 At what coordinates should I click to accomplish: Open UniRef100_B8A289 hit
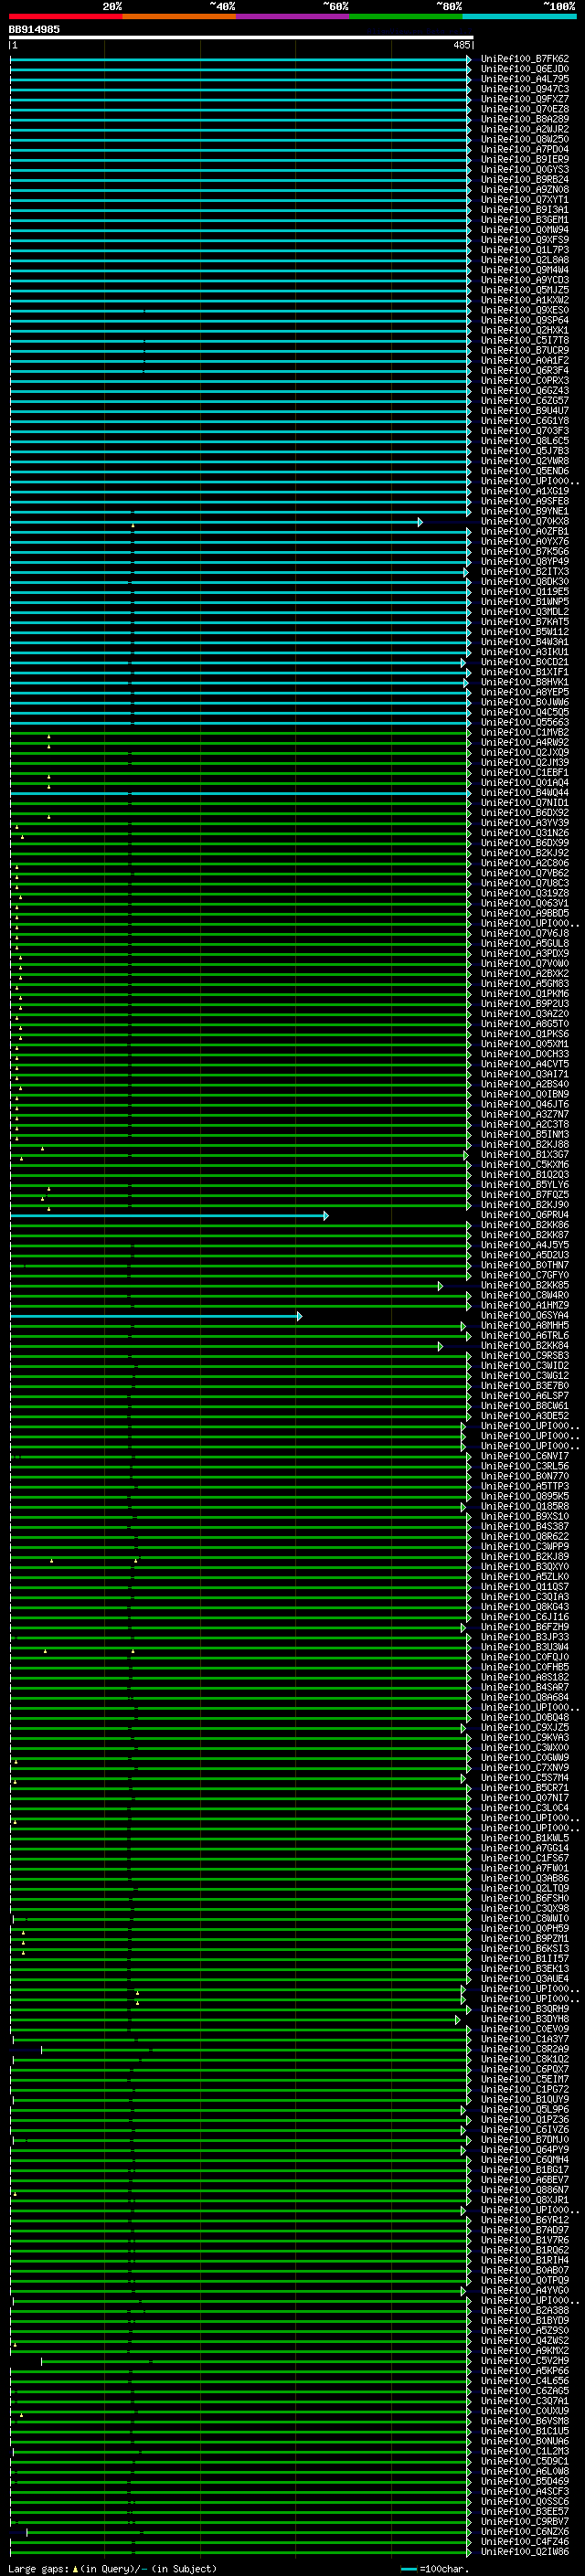[525, 119]
